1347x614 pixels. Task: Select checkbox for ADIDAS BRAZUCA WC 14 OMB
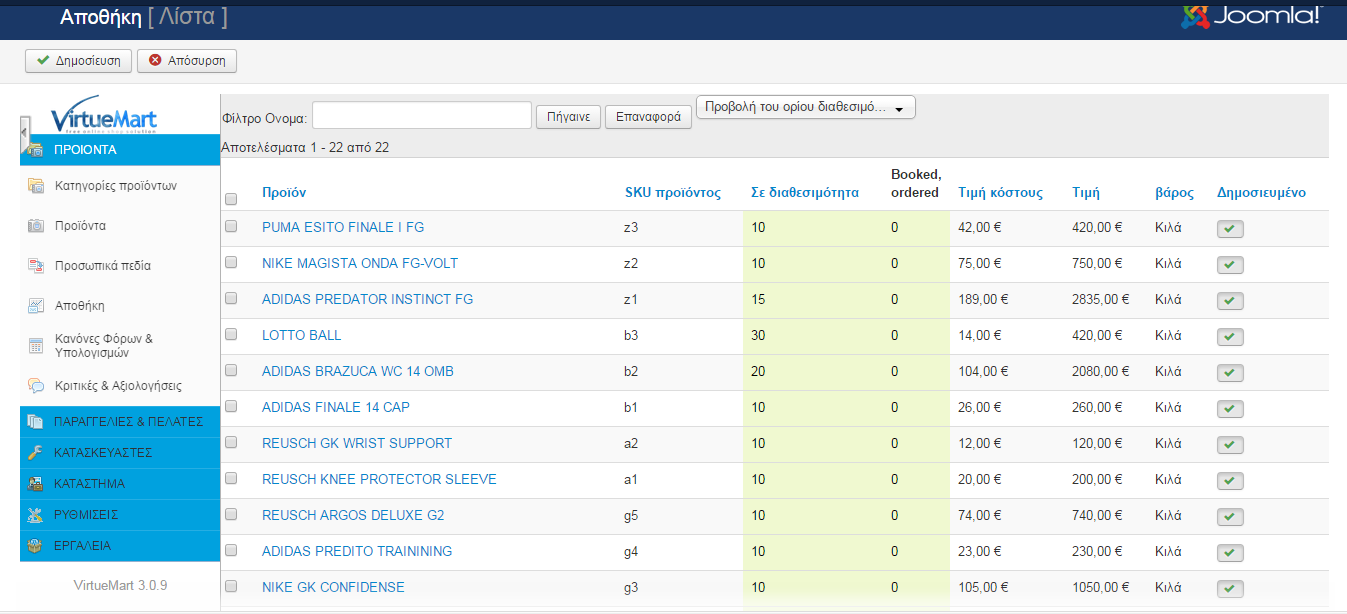[231, 371]
